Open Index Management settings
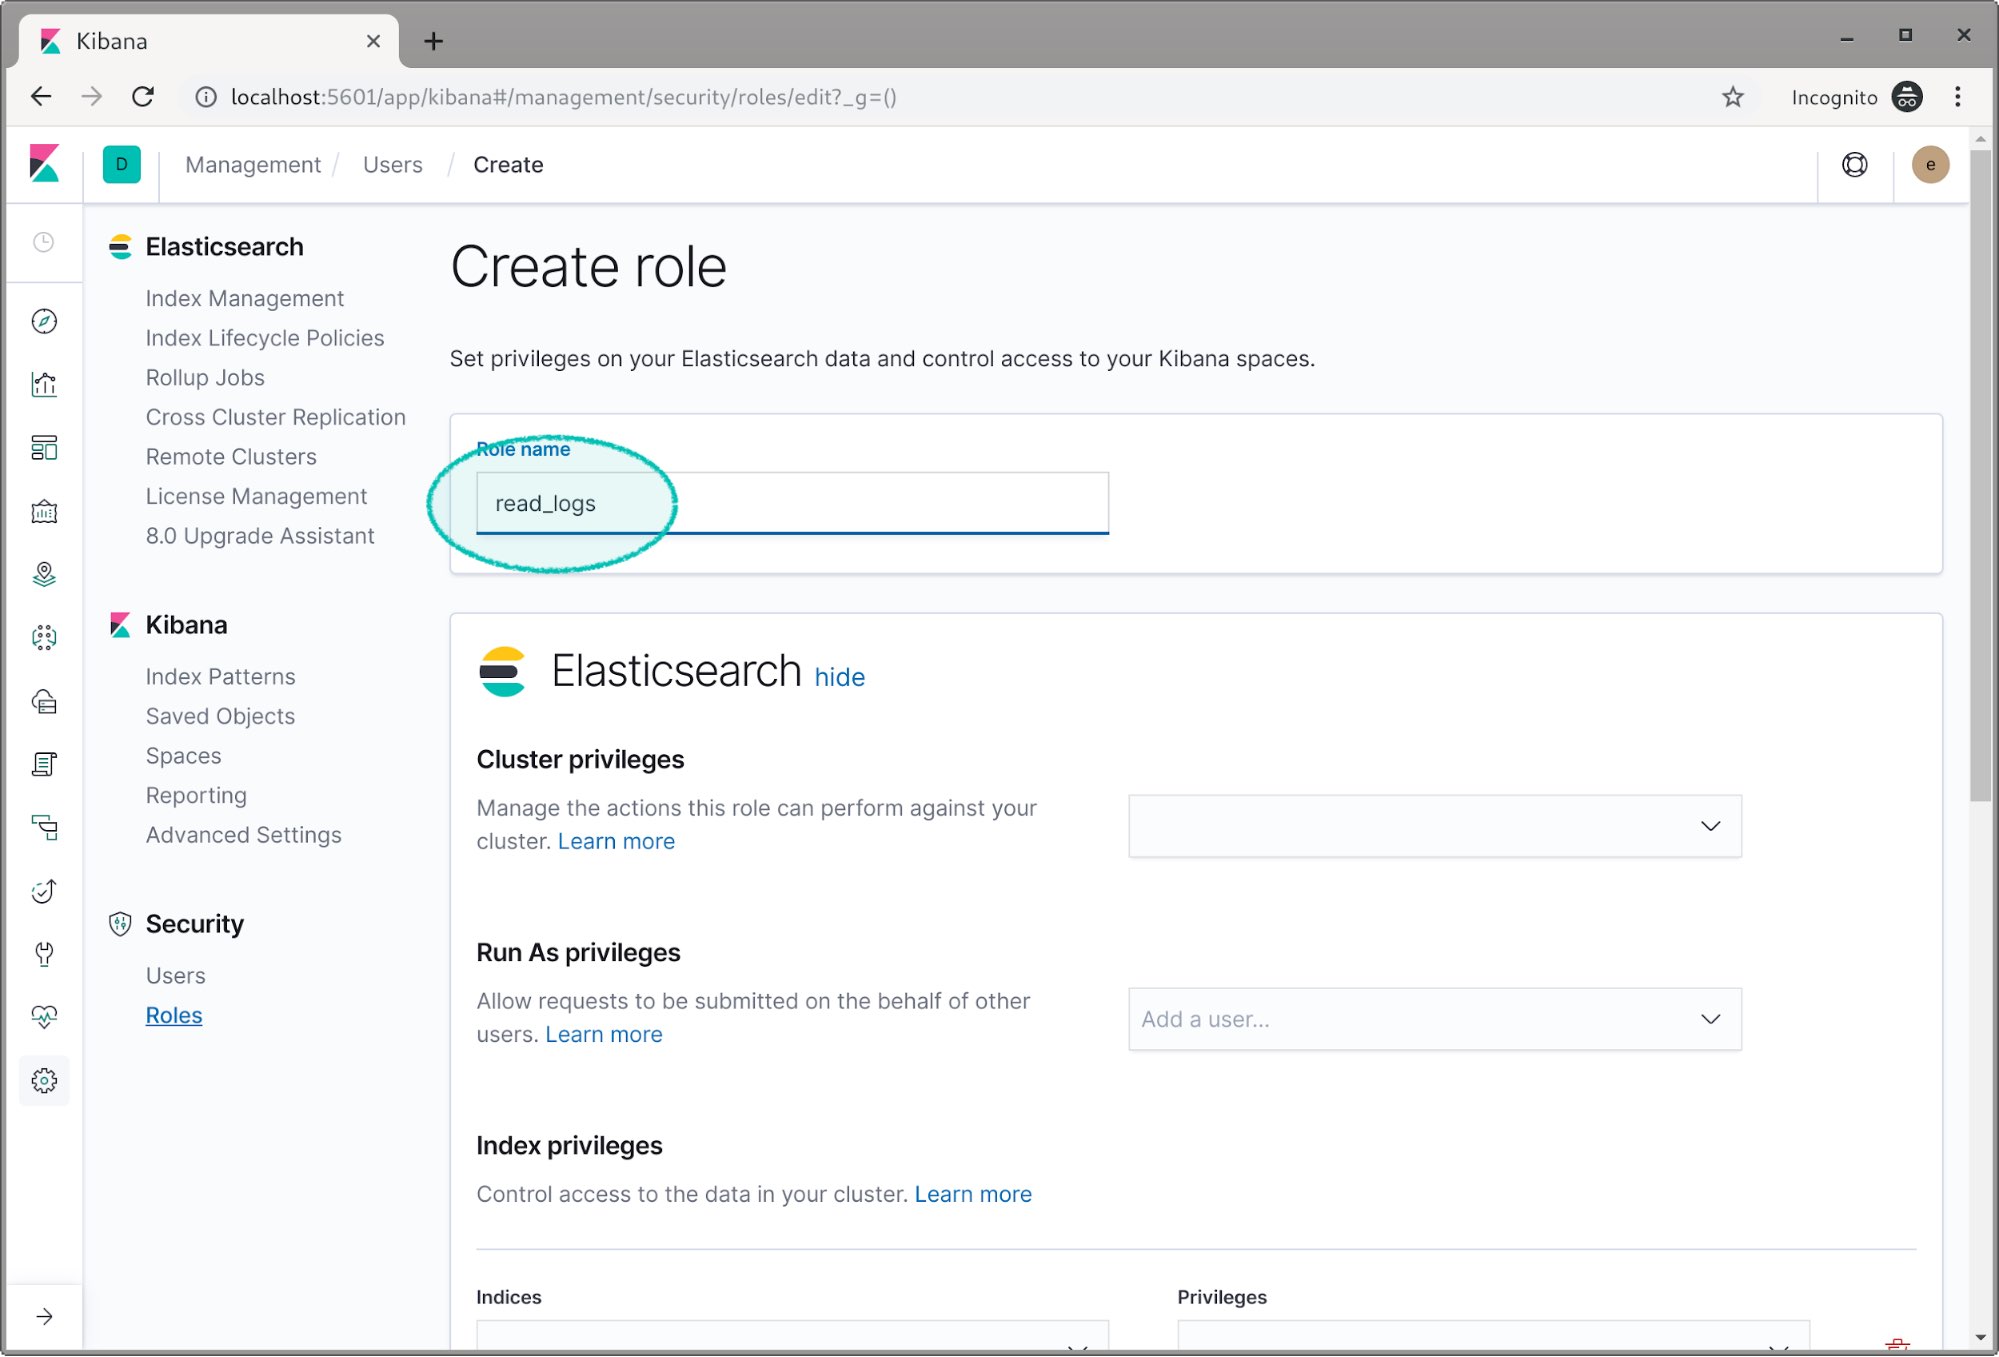Image resolution: width=1999 pixels, height=1357 pixels. (244, 297)
